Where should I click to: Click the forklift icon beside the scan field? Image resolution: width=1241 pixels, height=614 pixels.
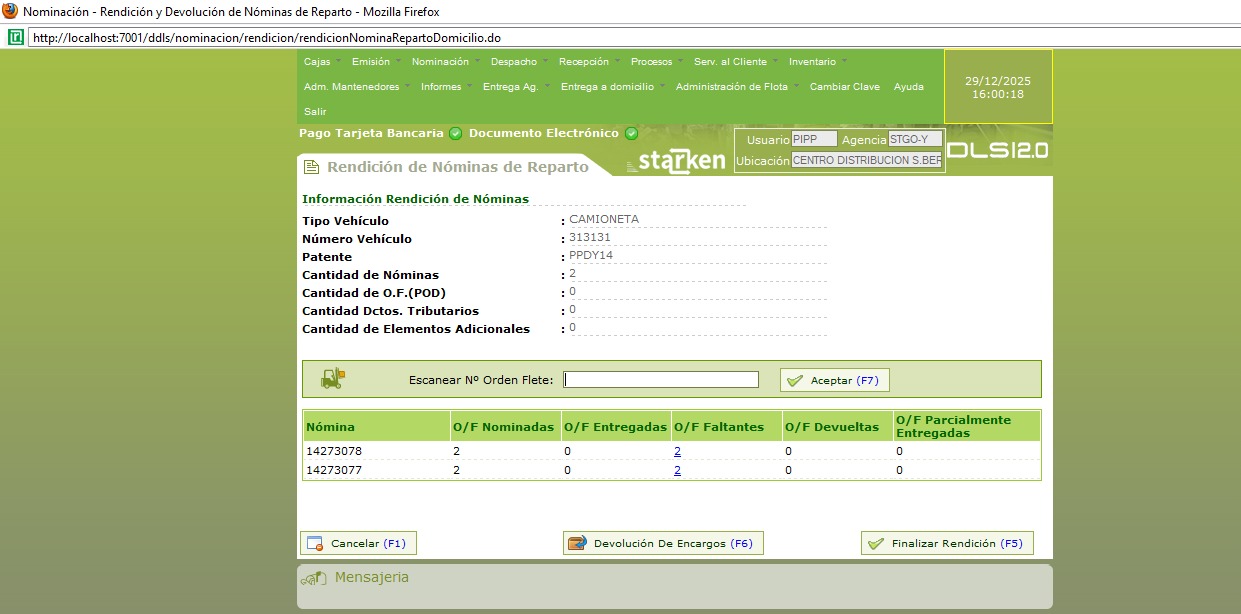[332, 379]
